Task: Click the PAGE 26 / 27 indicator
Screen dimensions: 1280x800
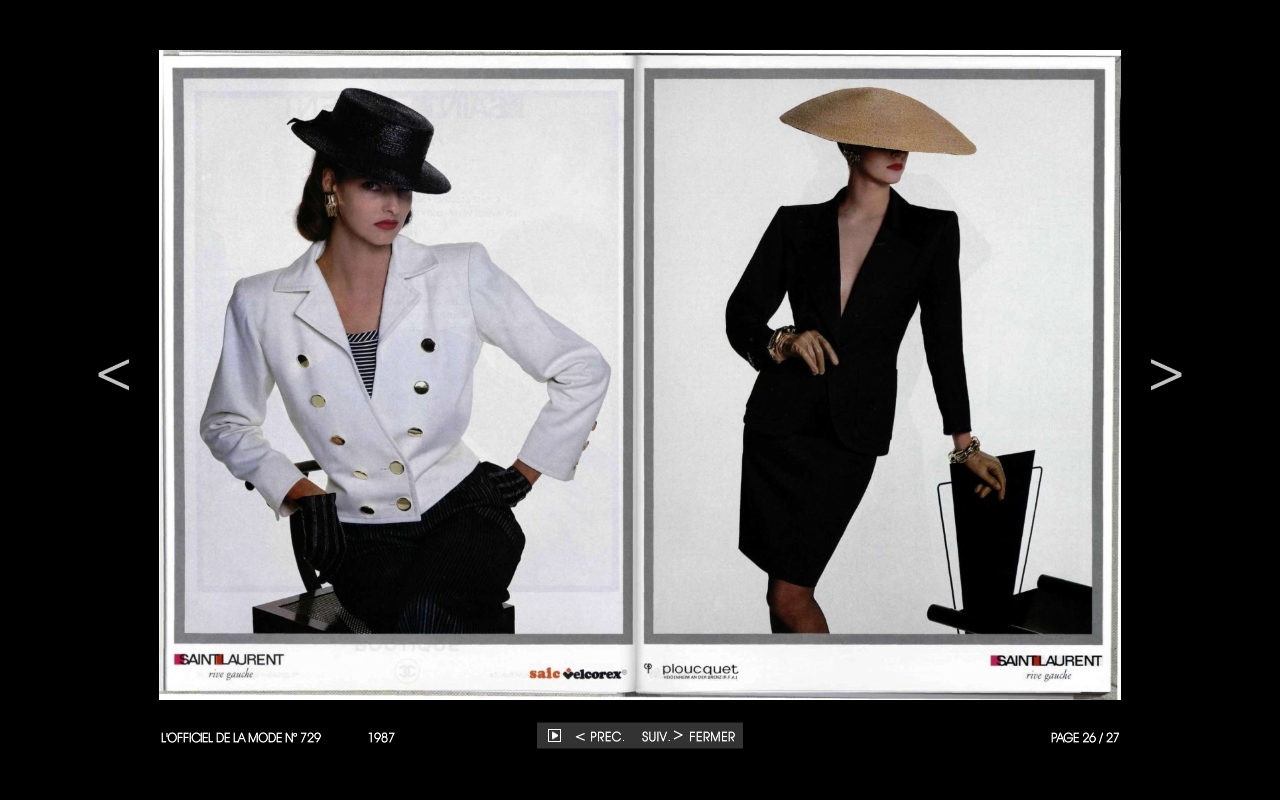Action: (x=1084, y=738)
